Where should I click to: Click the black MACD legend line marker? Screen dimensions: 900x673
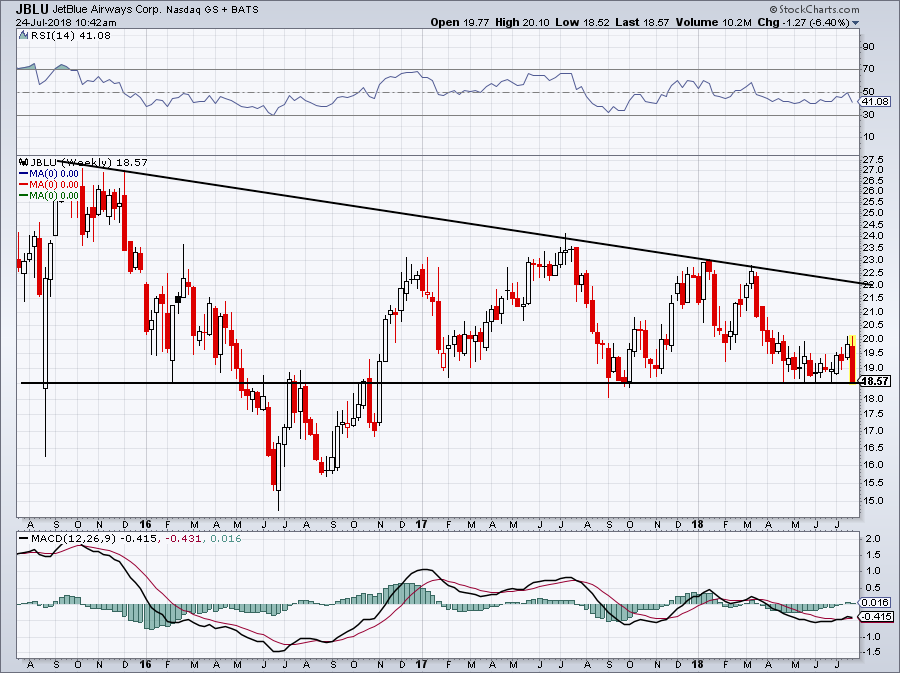(x=24, y=539)
